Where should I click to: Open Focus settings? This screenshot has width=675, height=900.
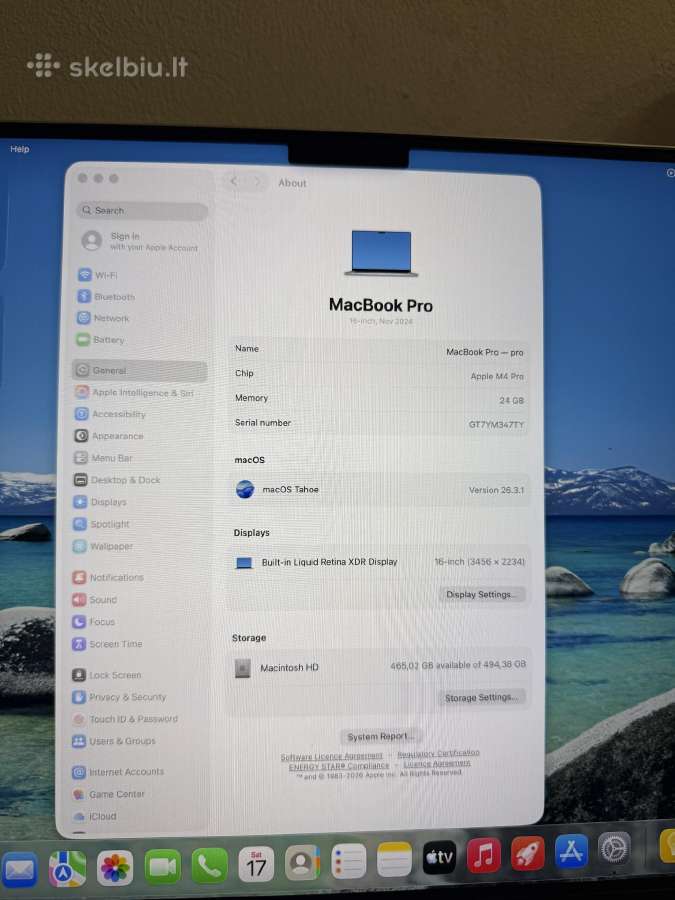point(94,622)
